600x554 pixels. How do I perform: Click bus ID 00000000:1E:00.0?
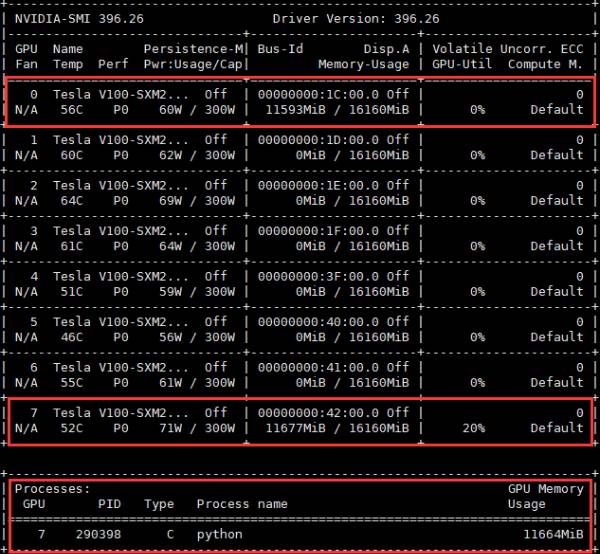tap(318, 186)
